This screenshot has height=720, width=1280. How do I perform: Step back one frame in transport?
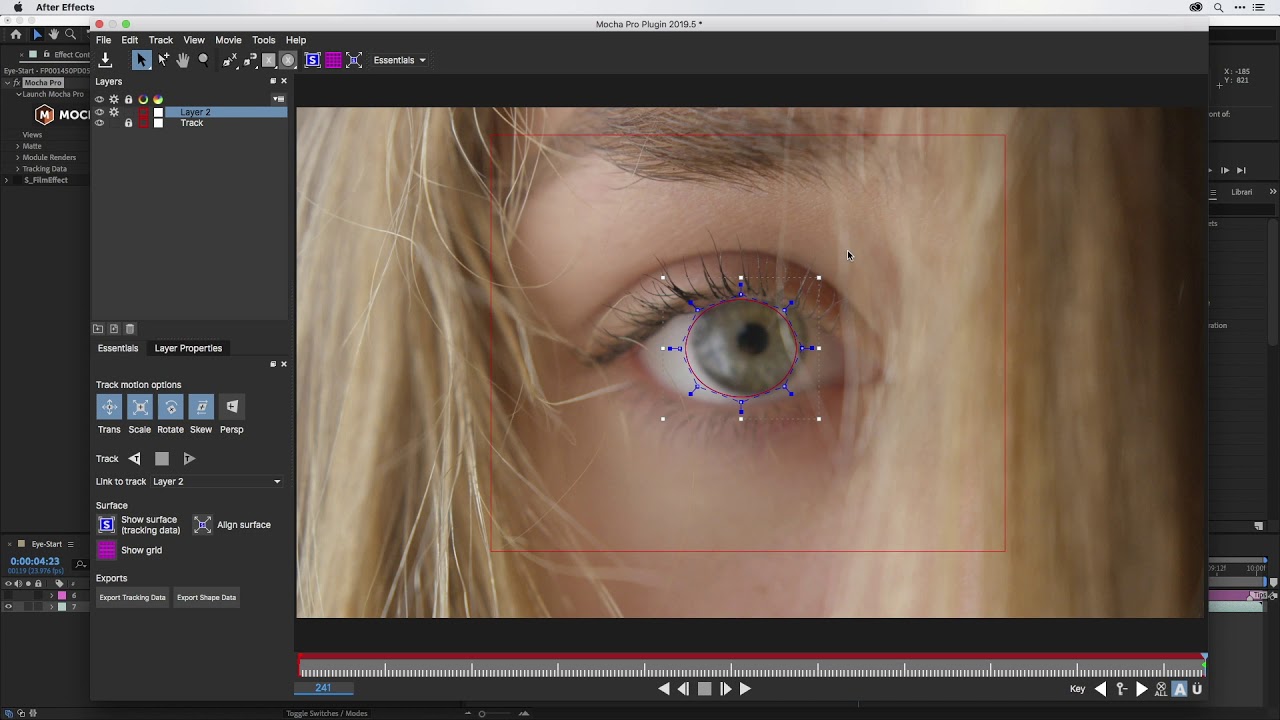point(684,689)
